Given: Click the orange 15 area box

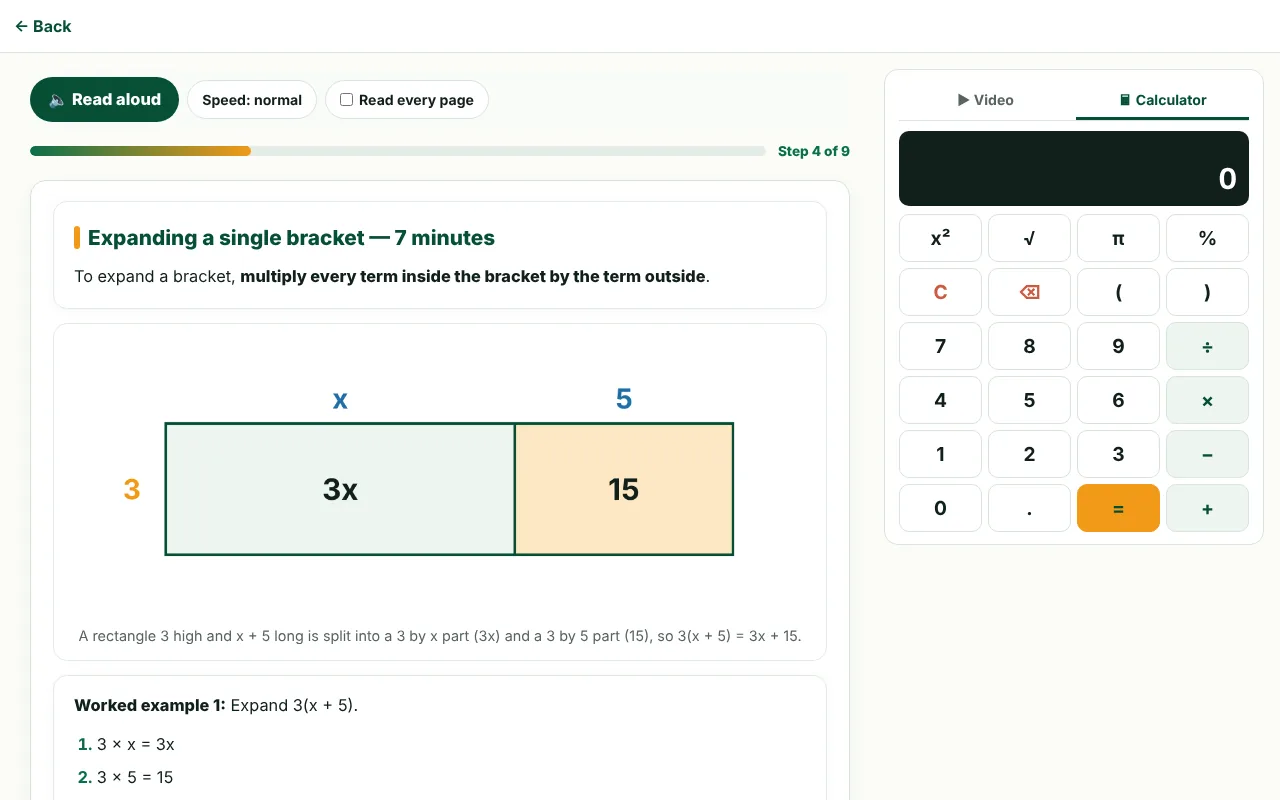Looking at the screenshot, I should point(624,489).
